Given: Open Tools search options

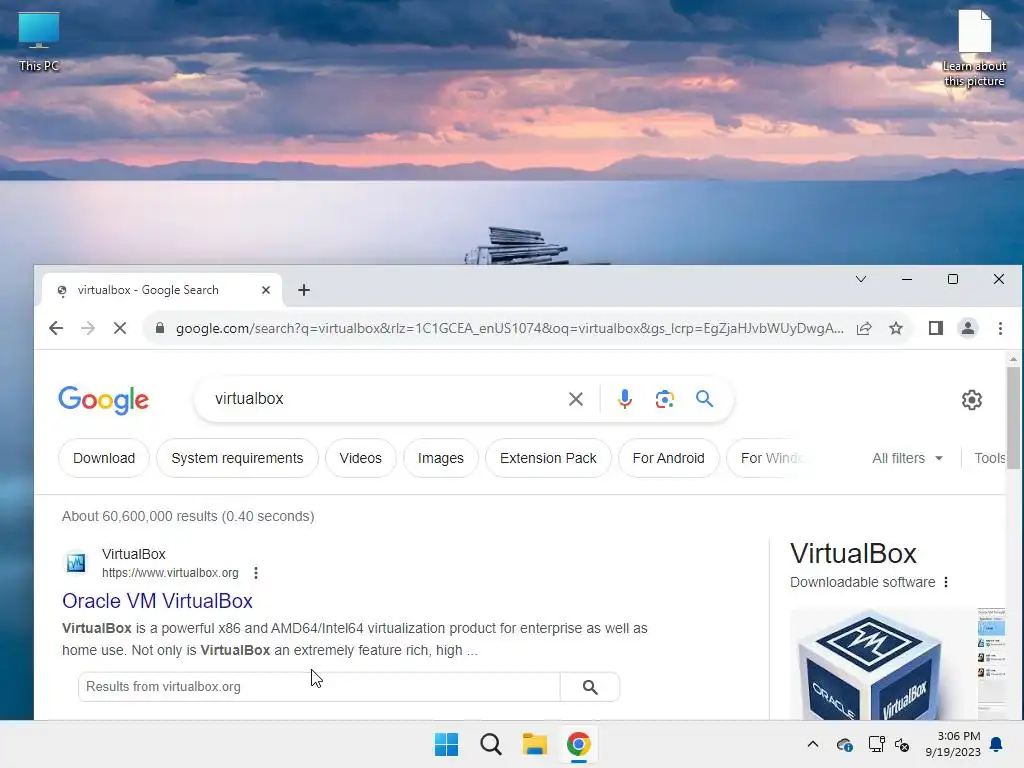Looking at the screenshot, I should click(x=989, y=458).
